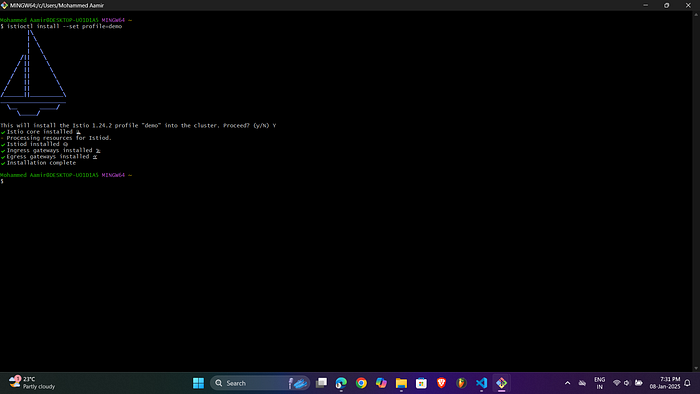The image size is (700, 394).
Task: Click the volume speaker tray icon
Action: (x=627, y=383)
